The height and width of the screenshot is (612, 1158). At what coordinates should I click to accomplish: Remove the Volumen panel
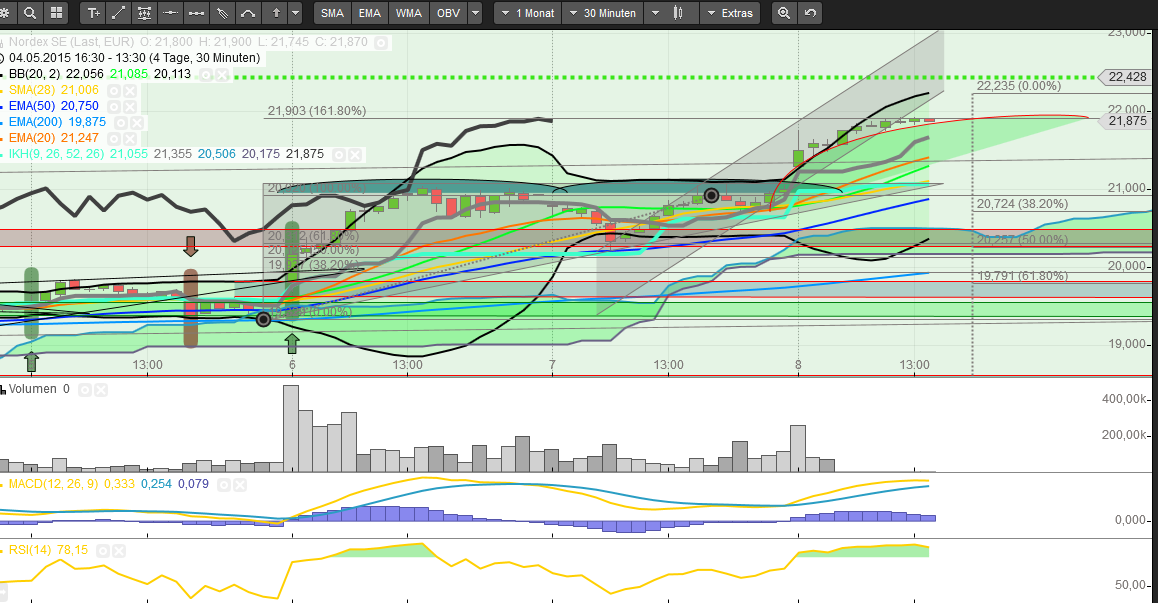(100, 390)
